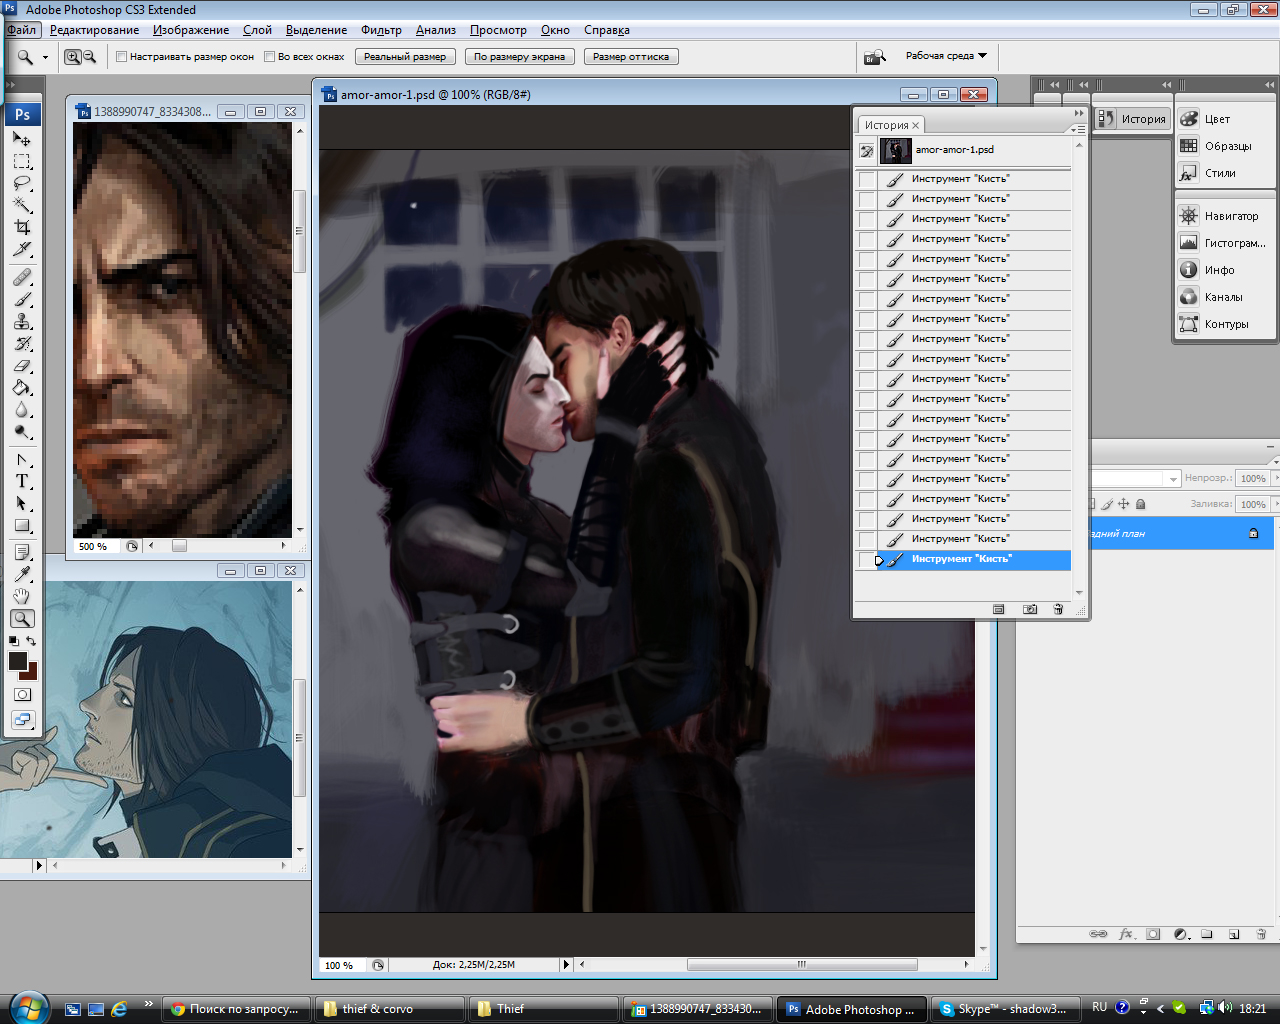Toggle lock image pixels in Layers panel
Image resolution: width=1280 pixels, height=1024 pixels.
(1107, 504)
